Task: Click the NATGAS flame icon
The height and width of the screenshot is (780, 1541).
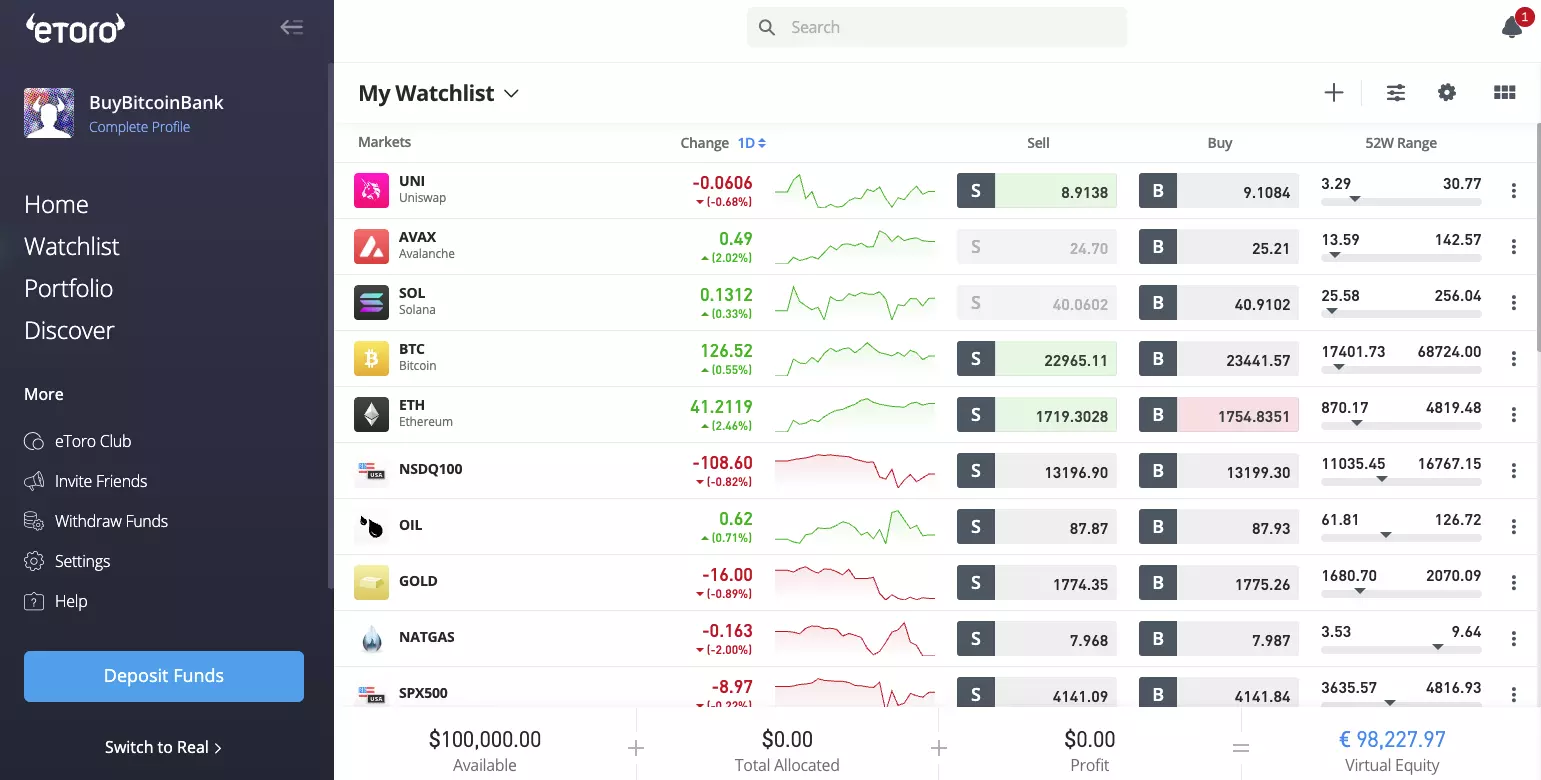Action: click(x=371, y=638)
